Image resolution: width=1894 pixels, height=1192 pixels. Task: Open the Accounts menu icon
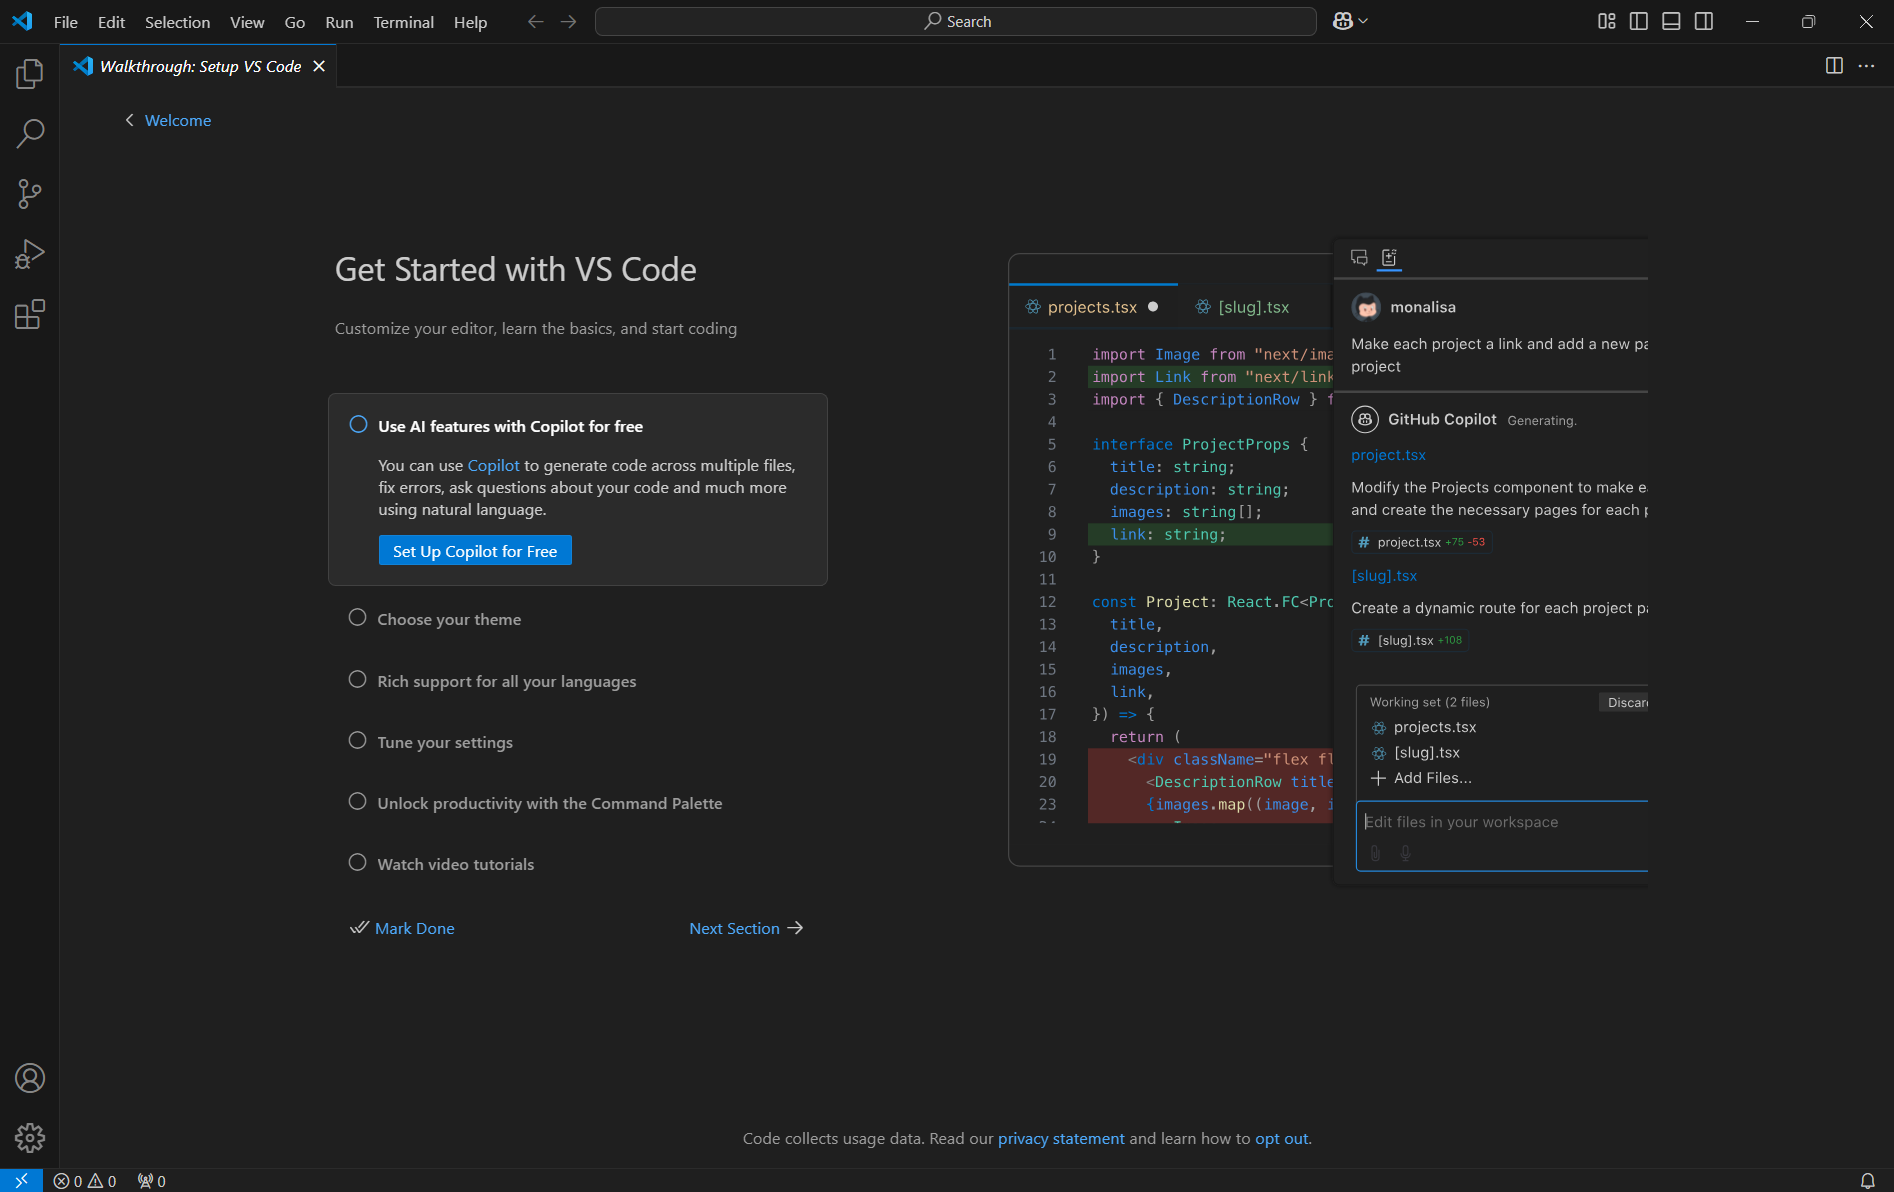30,1078
